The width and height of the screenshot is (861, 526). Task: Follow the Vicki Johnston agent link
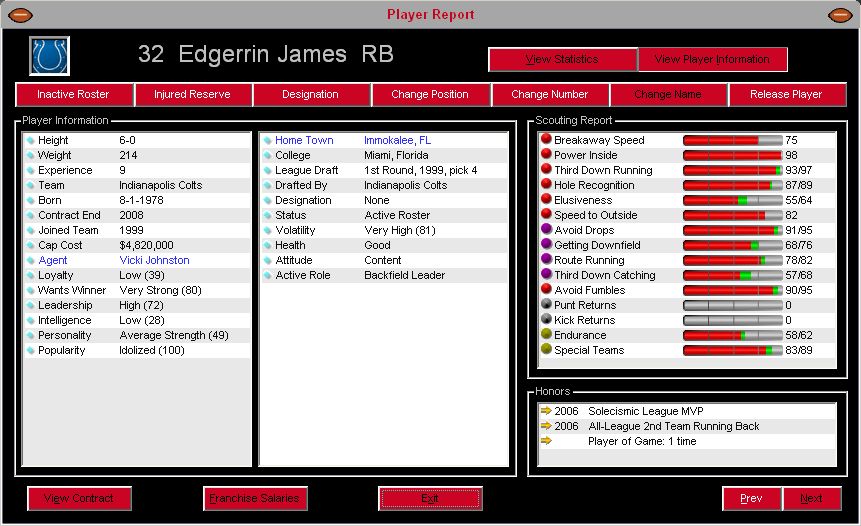(154, 260)
